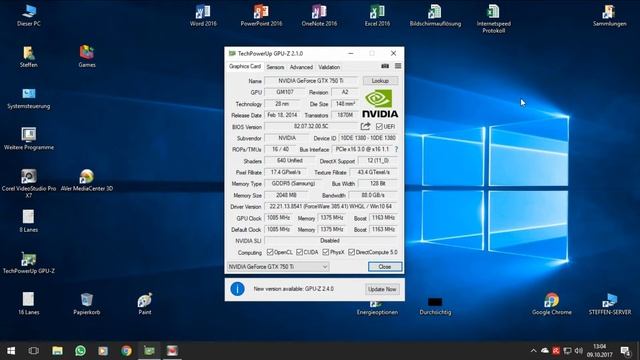
Task: Open Durchsichtig desktop icon
Action: 435,306
